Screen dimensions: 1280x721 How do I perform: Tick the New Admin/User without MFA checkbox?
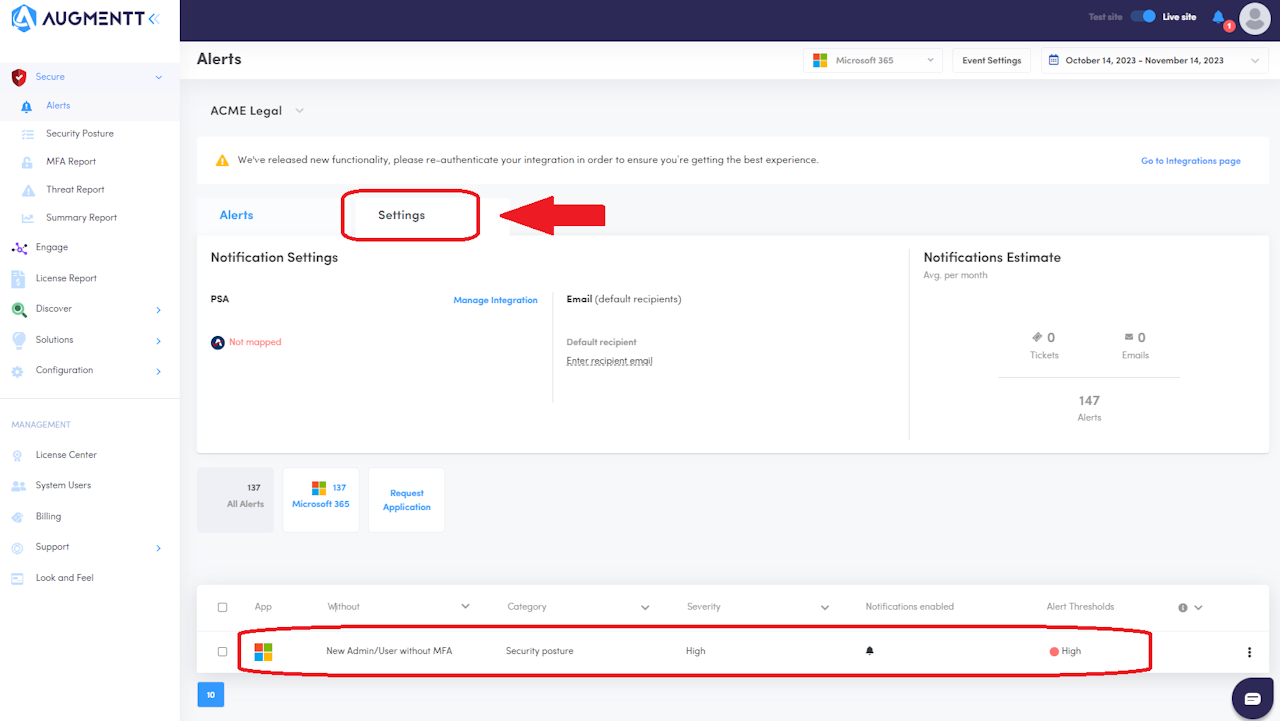222,652
